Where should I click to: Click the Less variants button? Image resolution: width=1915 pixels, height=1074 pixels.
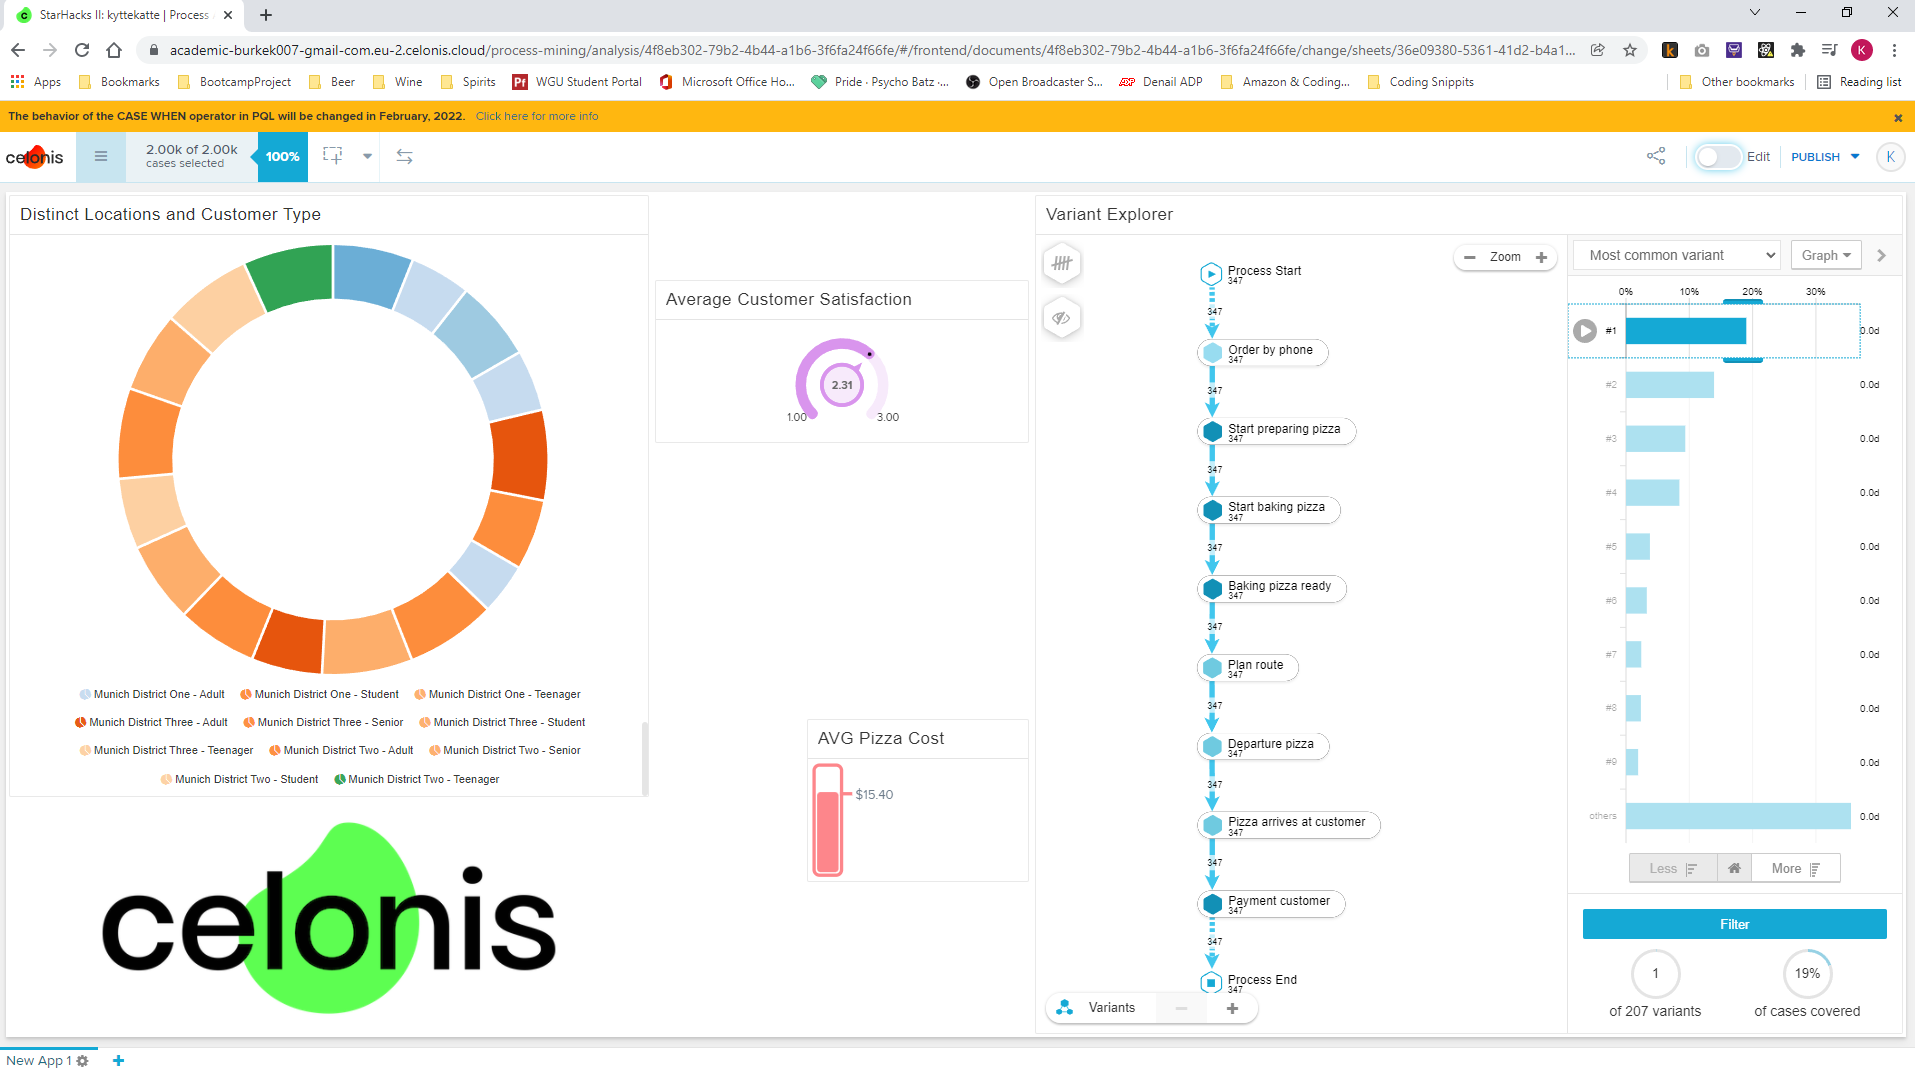tap(1673, 868)
